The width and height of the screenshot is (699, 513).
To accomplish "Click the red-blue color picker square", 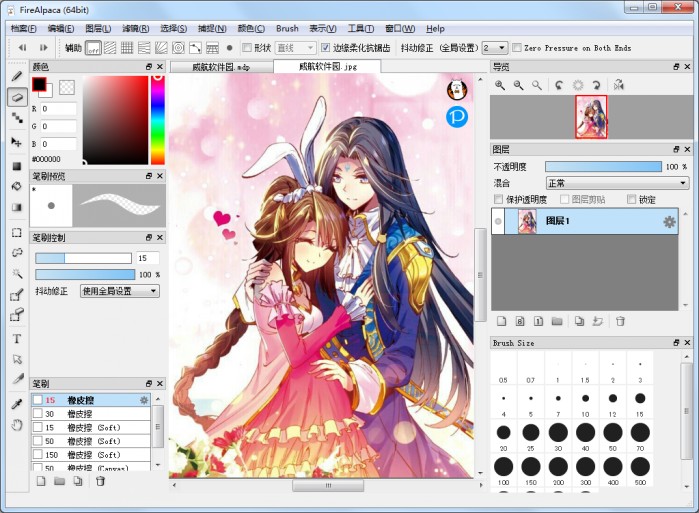I will 116,120.
